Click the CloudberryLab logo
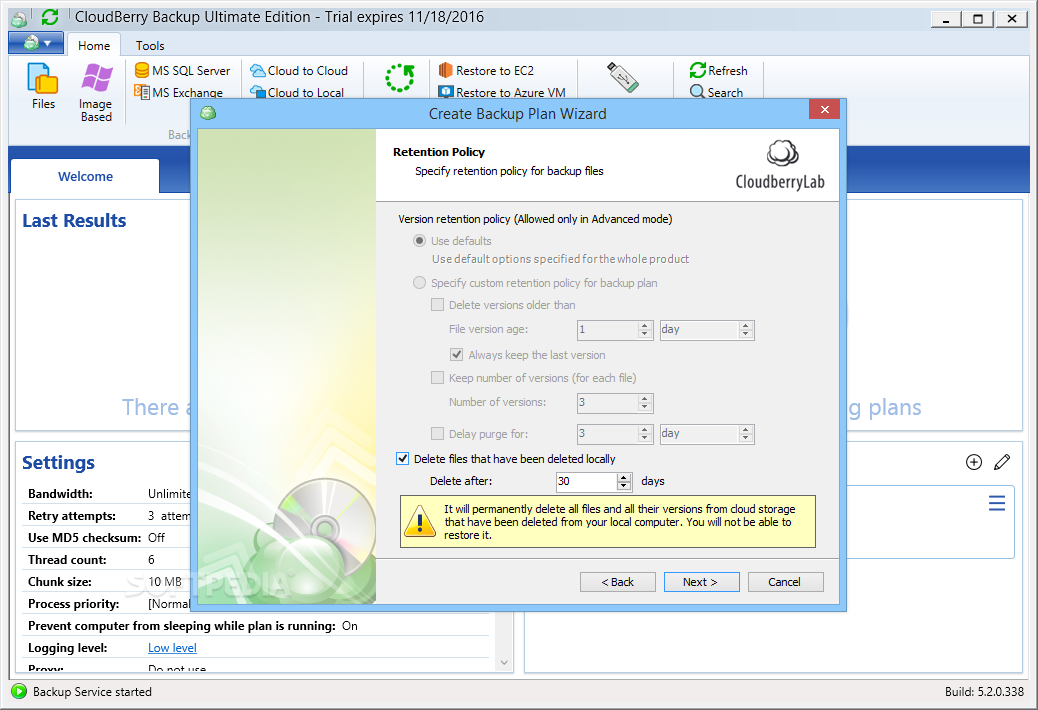Viewport: 1038px width, 710px height. [x=780, y=165]
